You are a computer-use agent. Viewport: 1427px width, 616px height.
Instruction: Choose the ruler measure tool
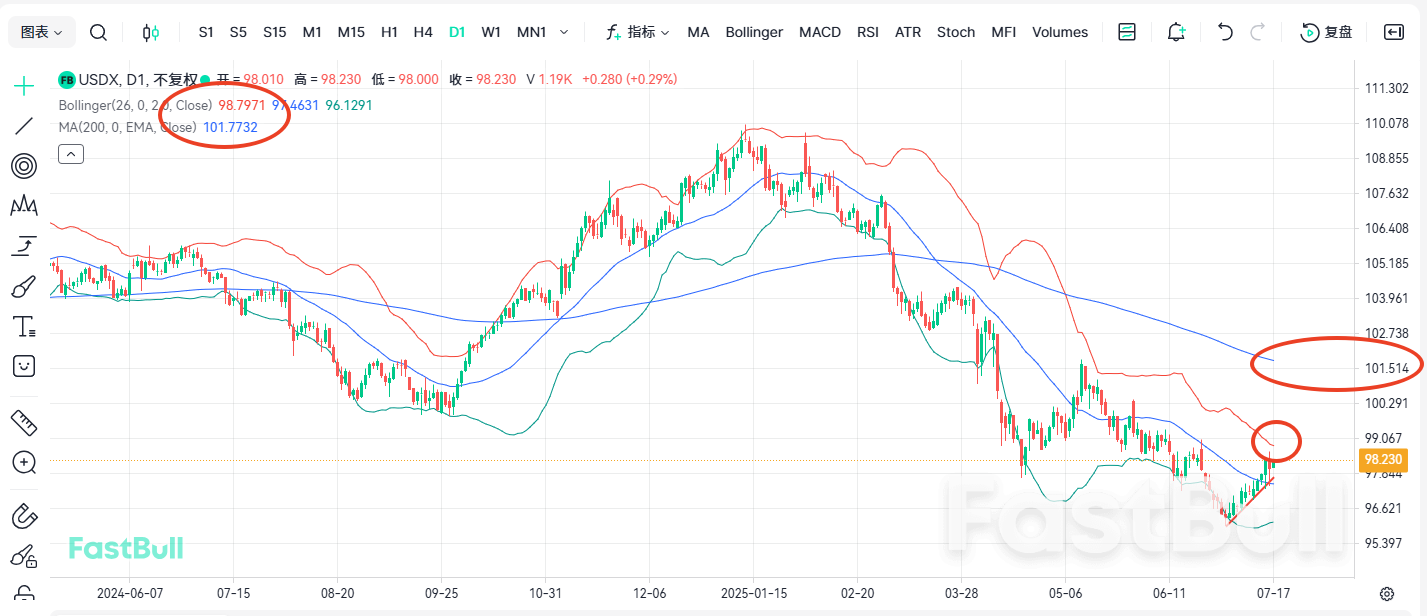(x=24, y=422)
